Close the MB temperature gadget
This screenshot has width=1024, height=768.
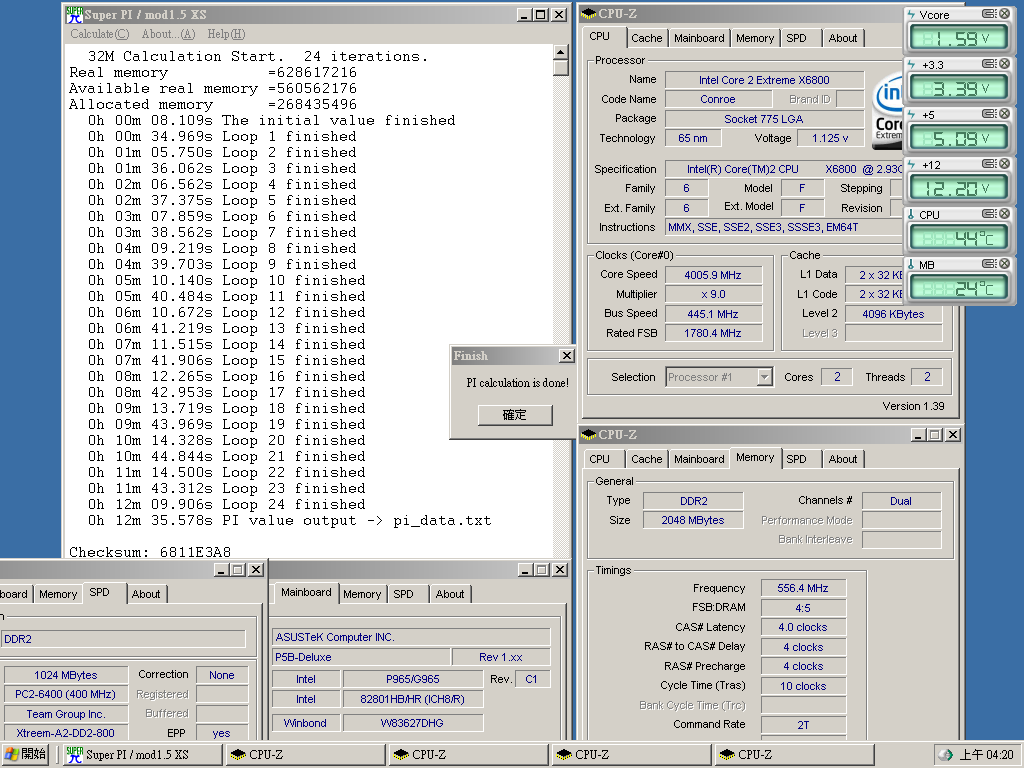[1004, 263]
